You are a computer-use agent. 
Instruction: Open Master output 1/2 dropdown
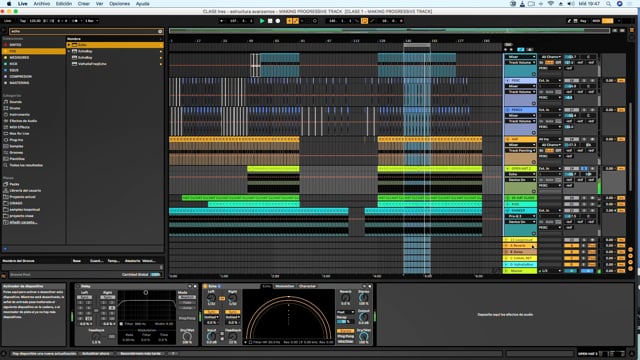[x=550, y=271]
